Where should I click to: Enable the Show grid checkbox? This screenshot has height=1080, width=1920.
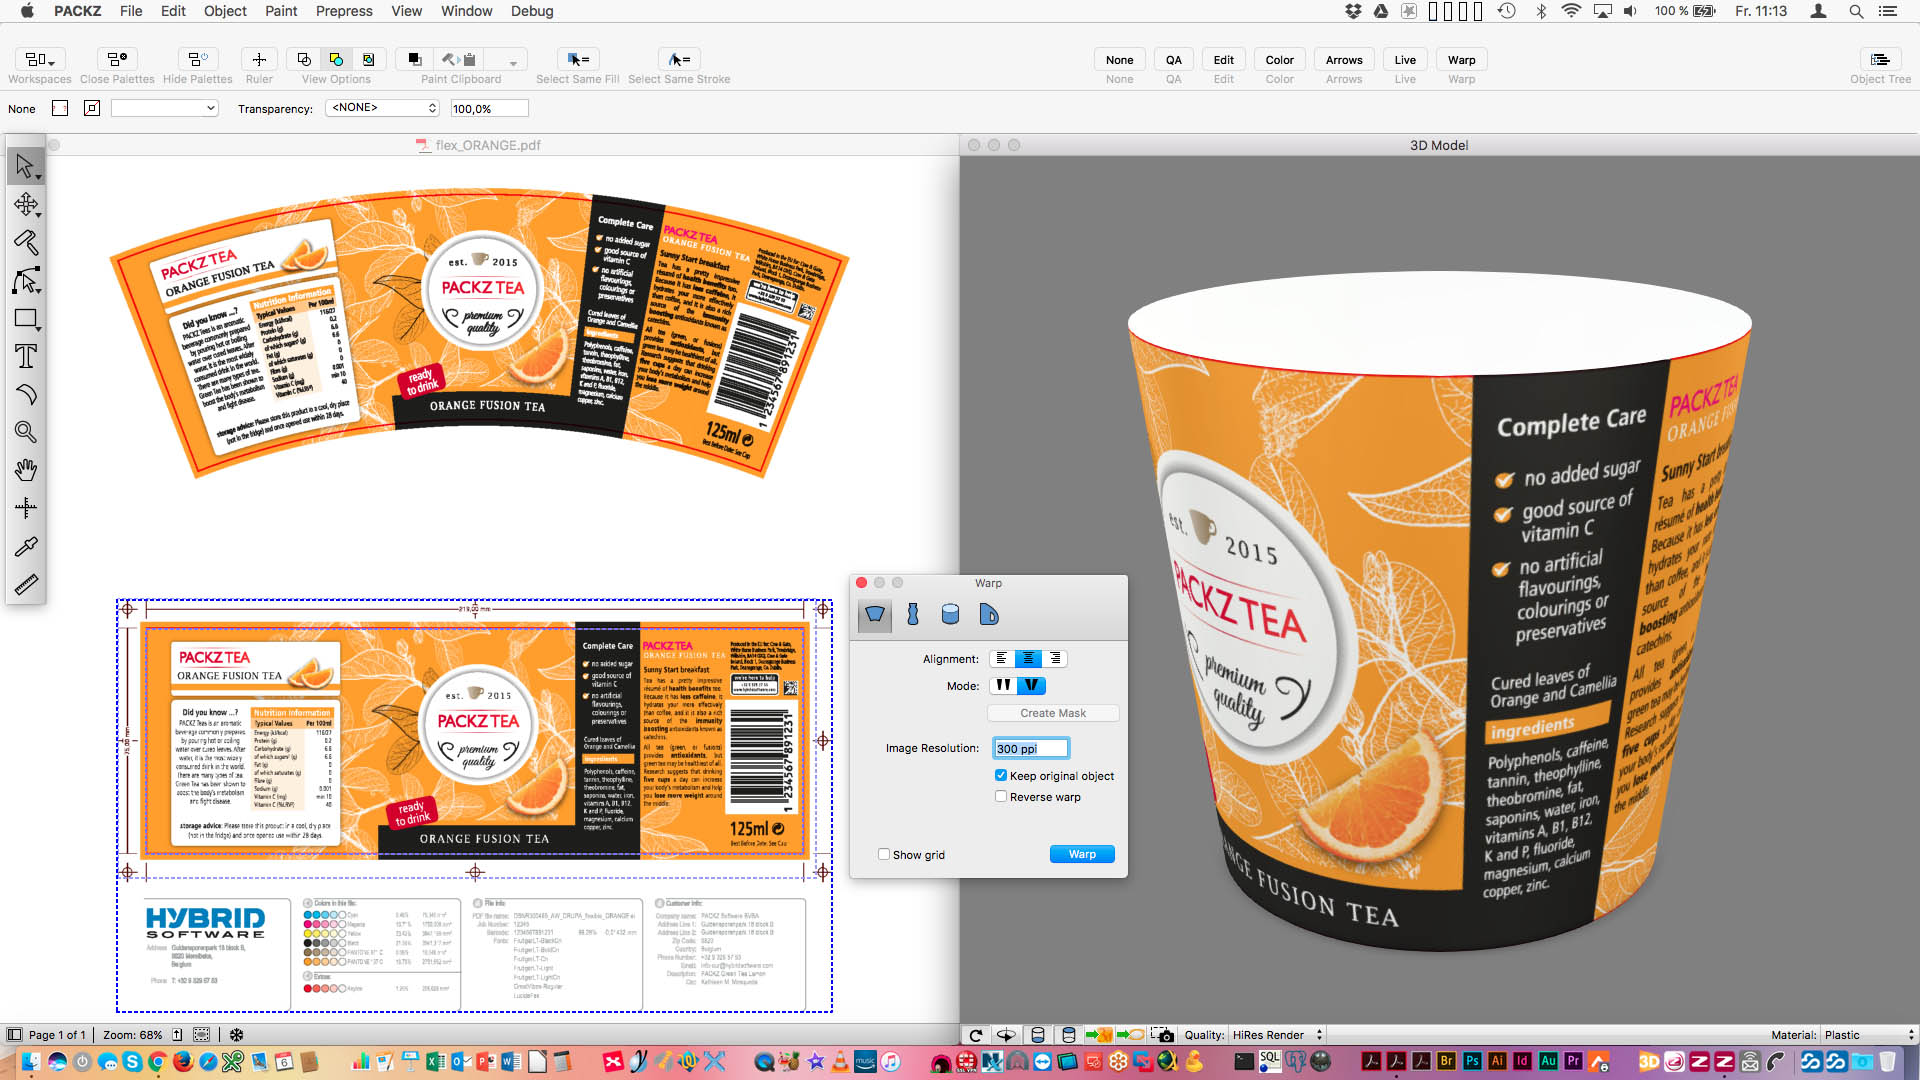(x=884, y=854)
